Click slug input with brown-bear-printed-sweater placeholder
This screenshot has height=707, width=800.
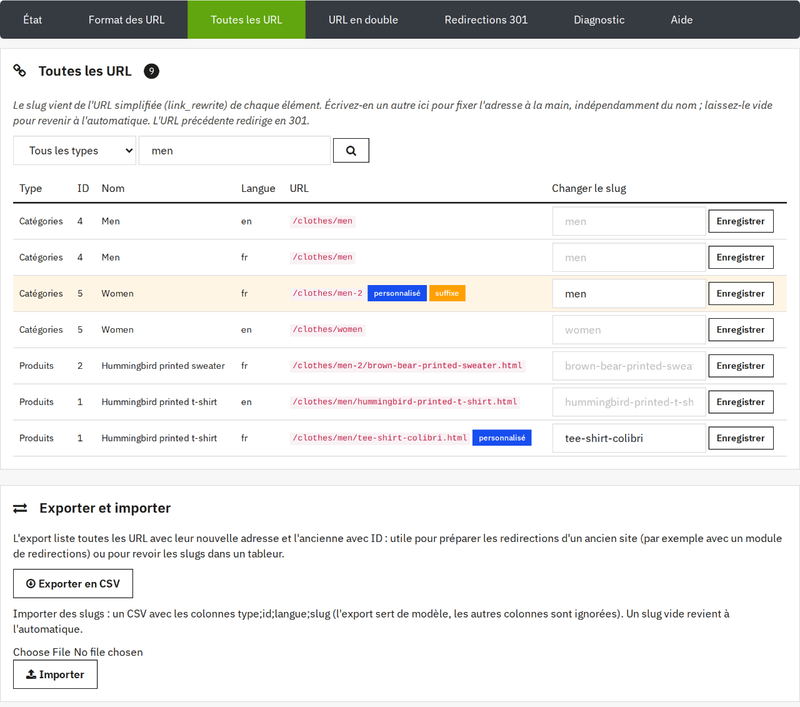(629, 366)
